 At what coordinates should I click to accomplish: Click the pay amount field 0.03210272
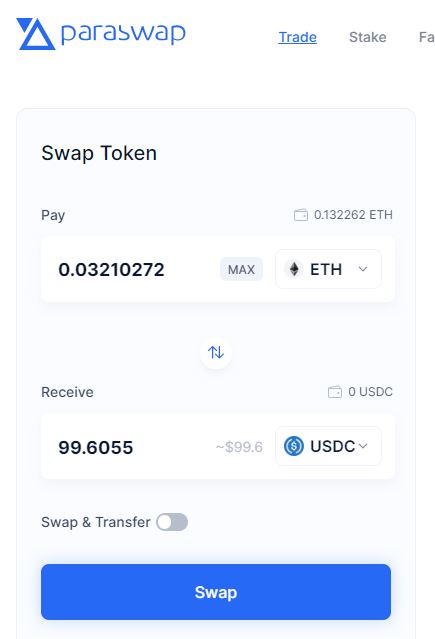[x=111, y=269]
